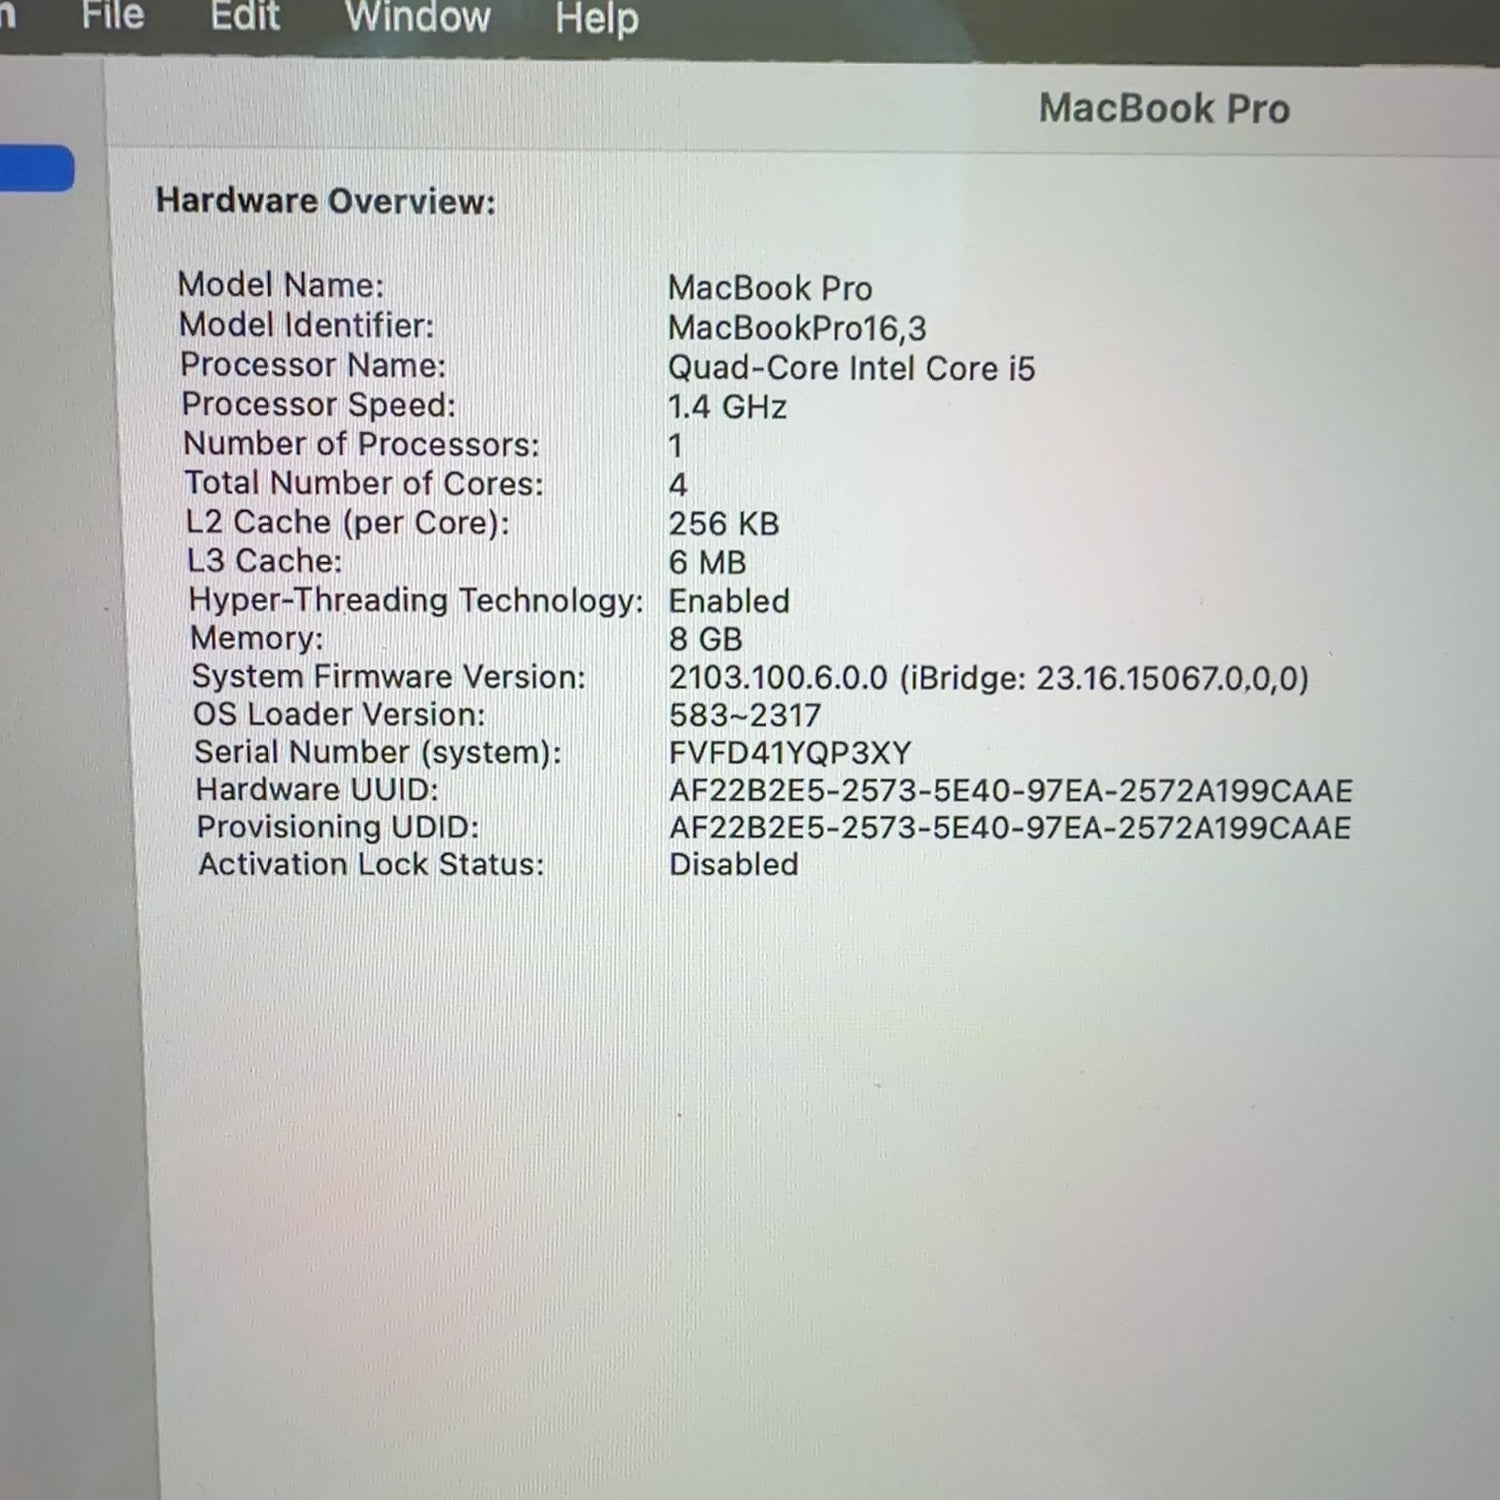Click the 'Number of Processors:' label
Screen dimensions: 1500x1500
[x=361, y=444]
